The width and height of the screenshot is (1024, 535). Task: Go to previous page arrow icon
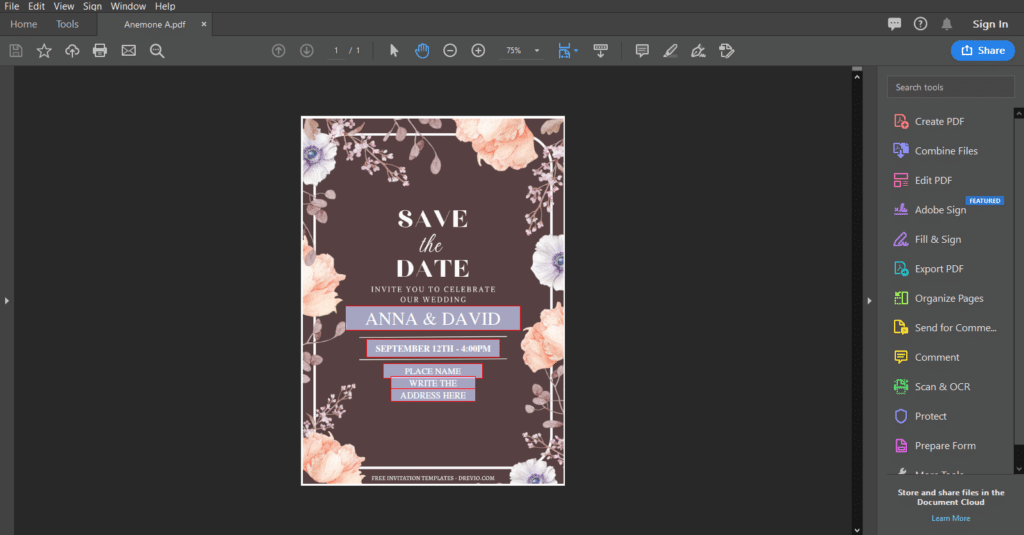click(x=278, y=50)
